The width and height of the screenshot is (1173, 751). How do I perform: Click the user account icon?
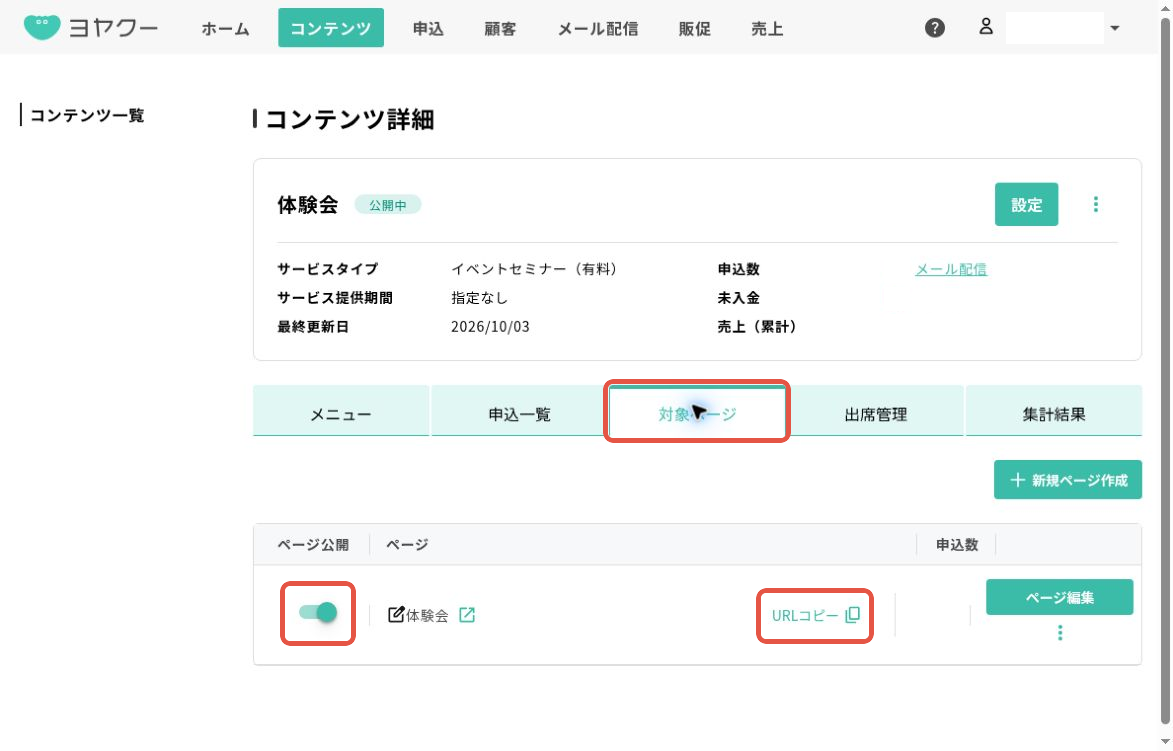tap(986, 27)
